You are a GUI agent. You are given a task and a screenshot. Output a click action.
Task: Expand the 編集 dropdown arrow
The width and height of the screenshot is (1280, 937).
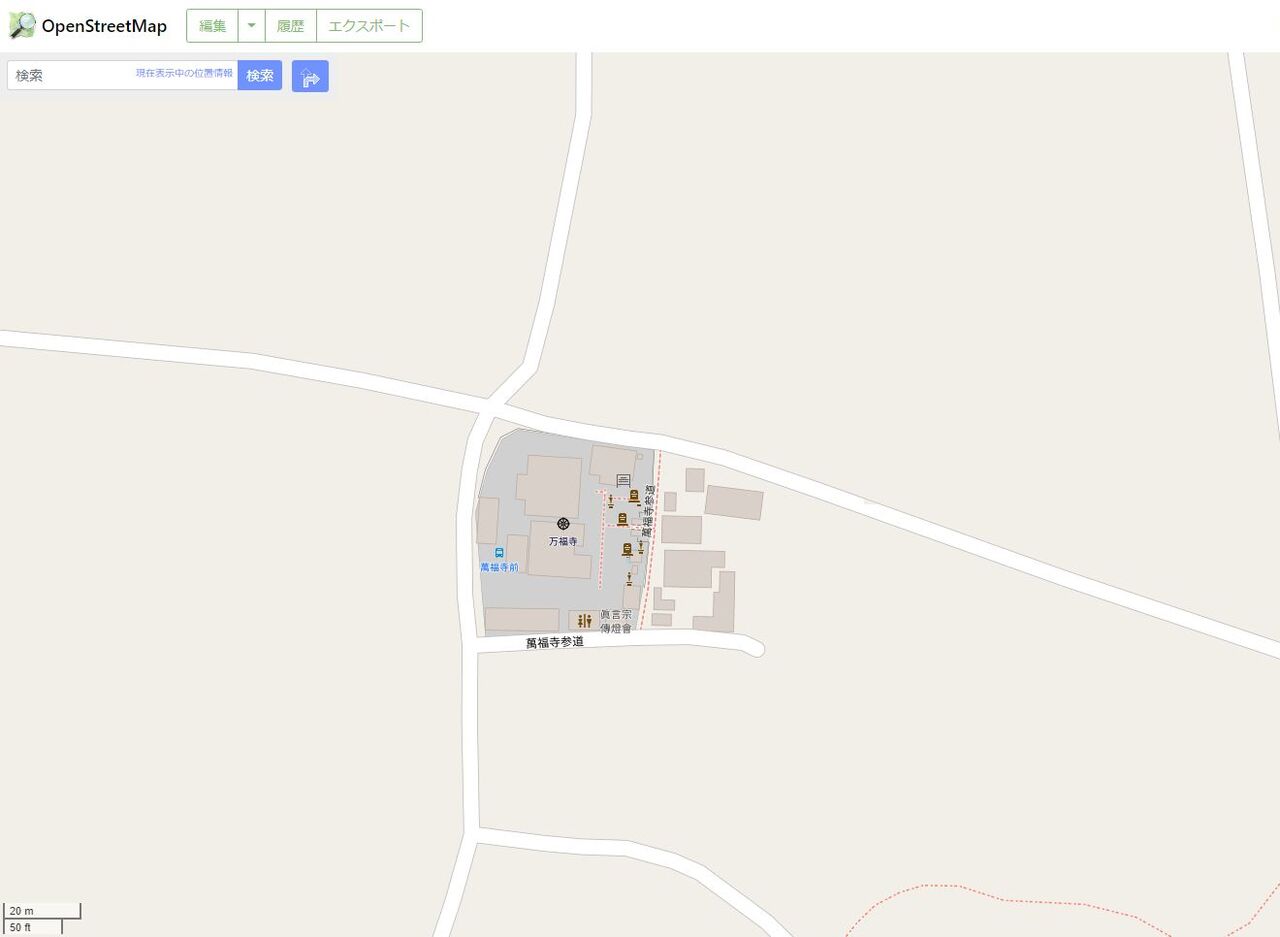pos(251,26)
